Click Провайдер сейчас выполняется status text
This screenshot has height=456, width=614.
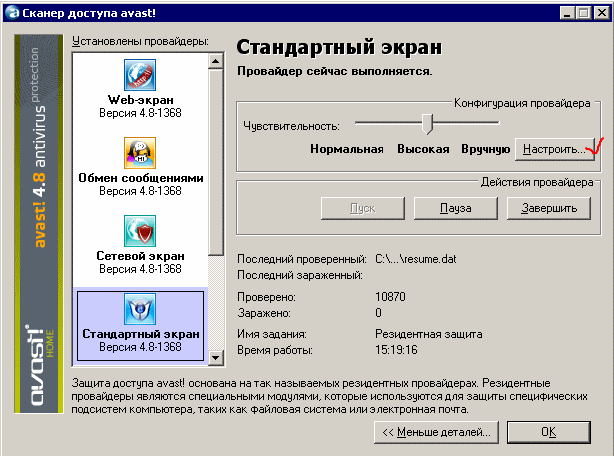(x=335, y=71)
